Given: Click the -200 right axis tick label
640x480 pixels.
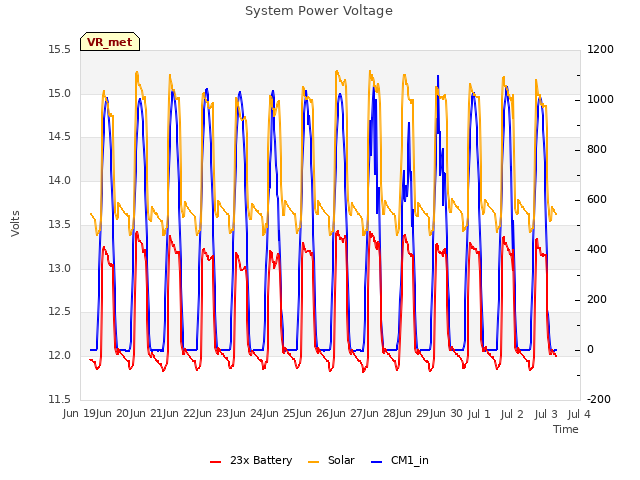Looking at the screenshot, I should pos(599,399).
